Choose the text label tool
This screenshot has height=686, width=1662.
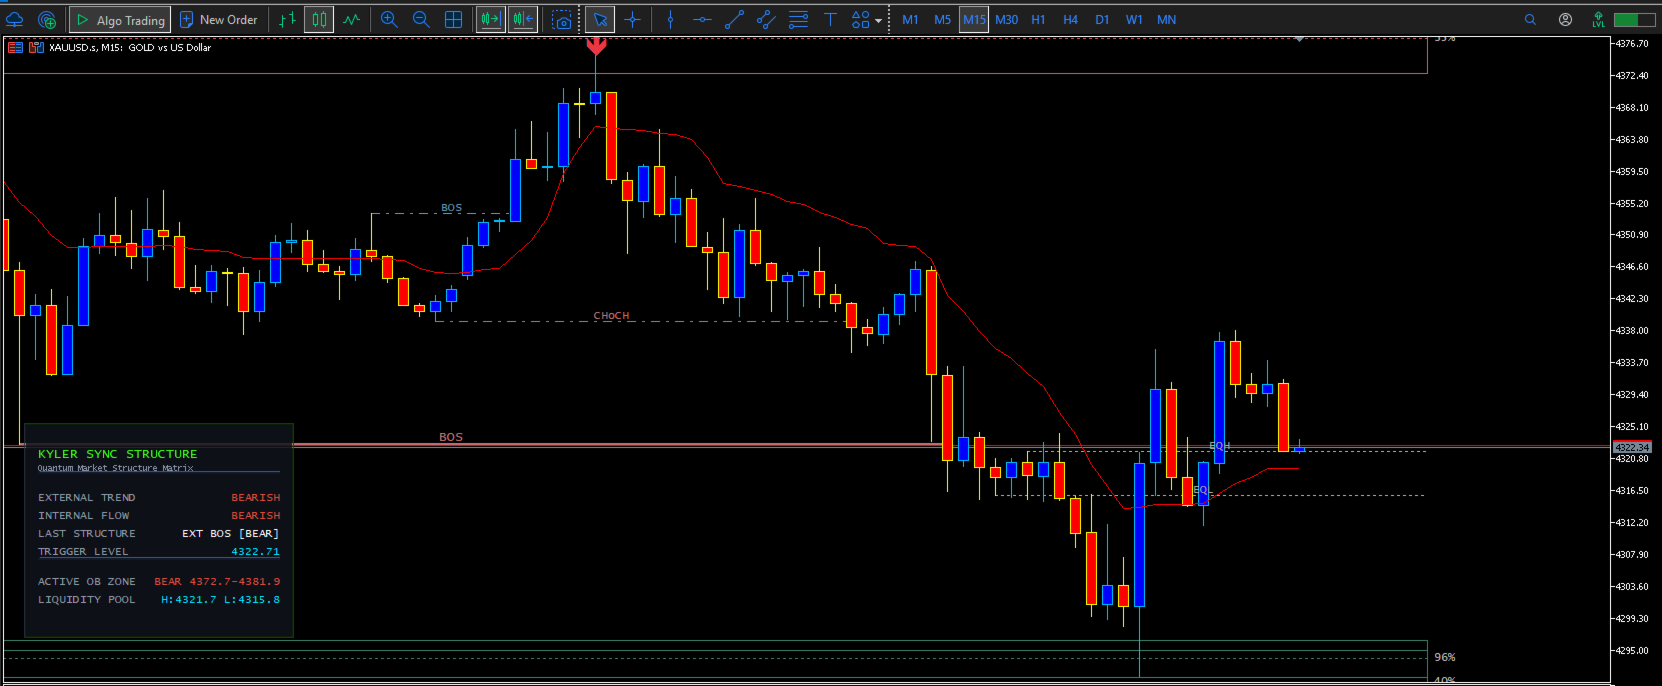tap(830, 19)
